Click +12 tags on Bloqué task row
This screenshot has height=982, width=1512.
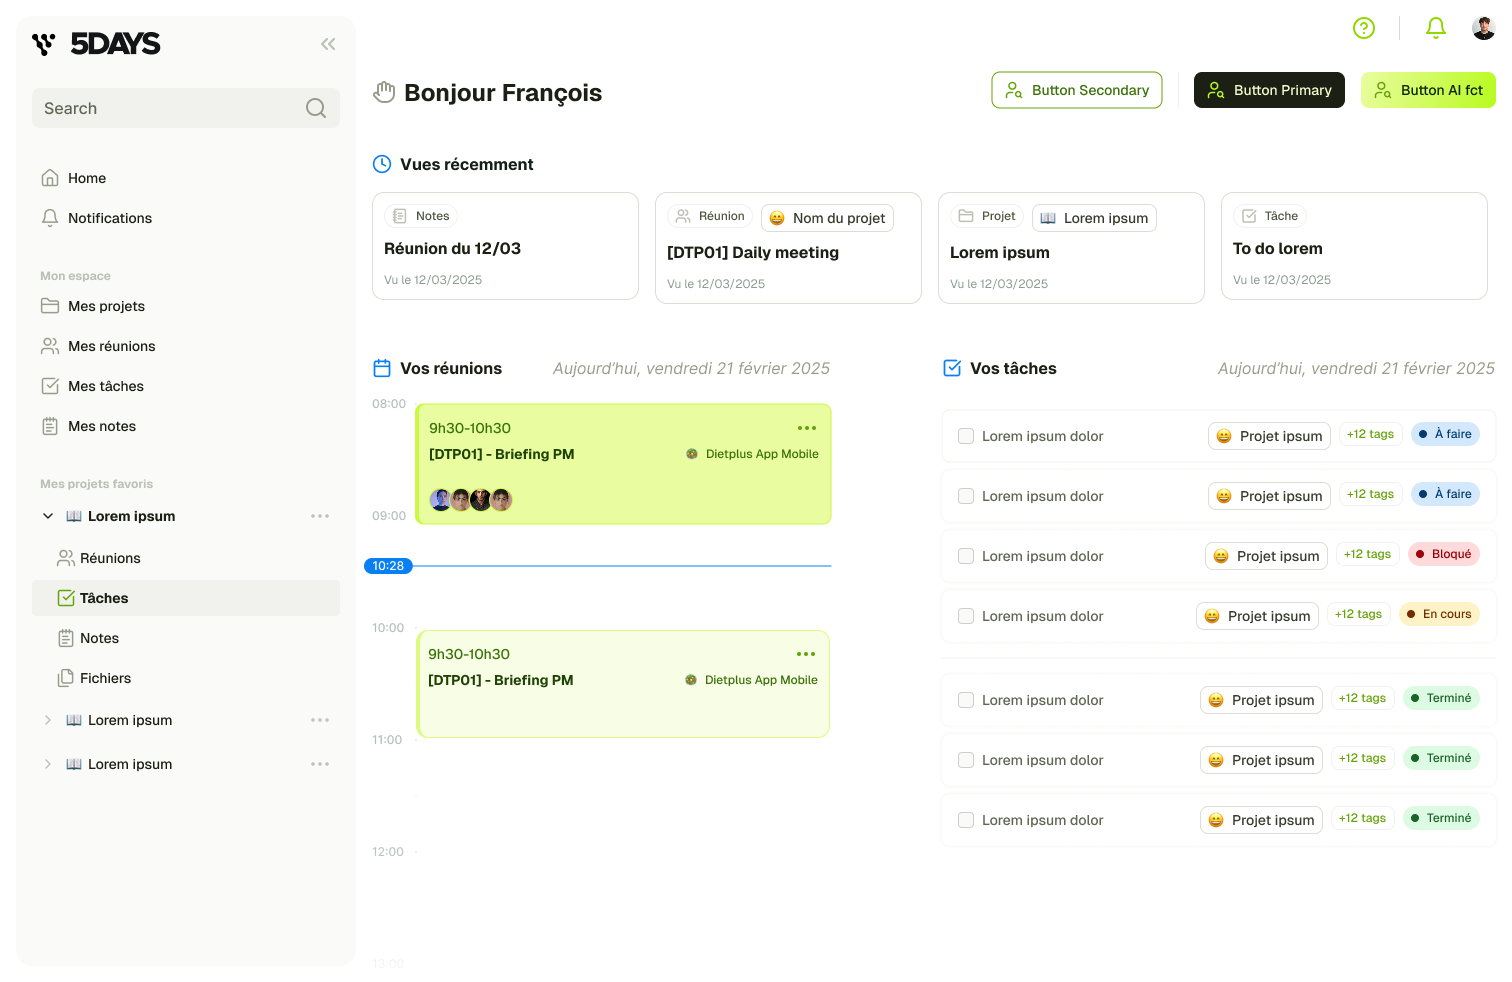[1367, 554]
